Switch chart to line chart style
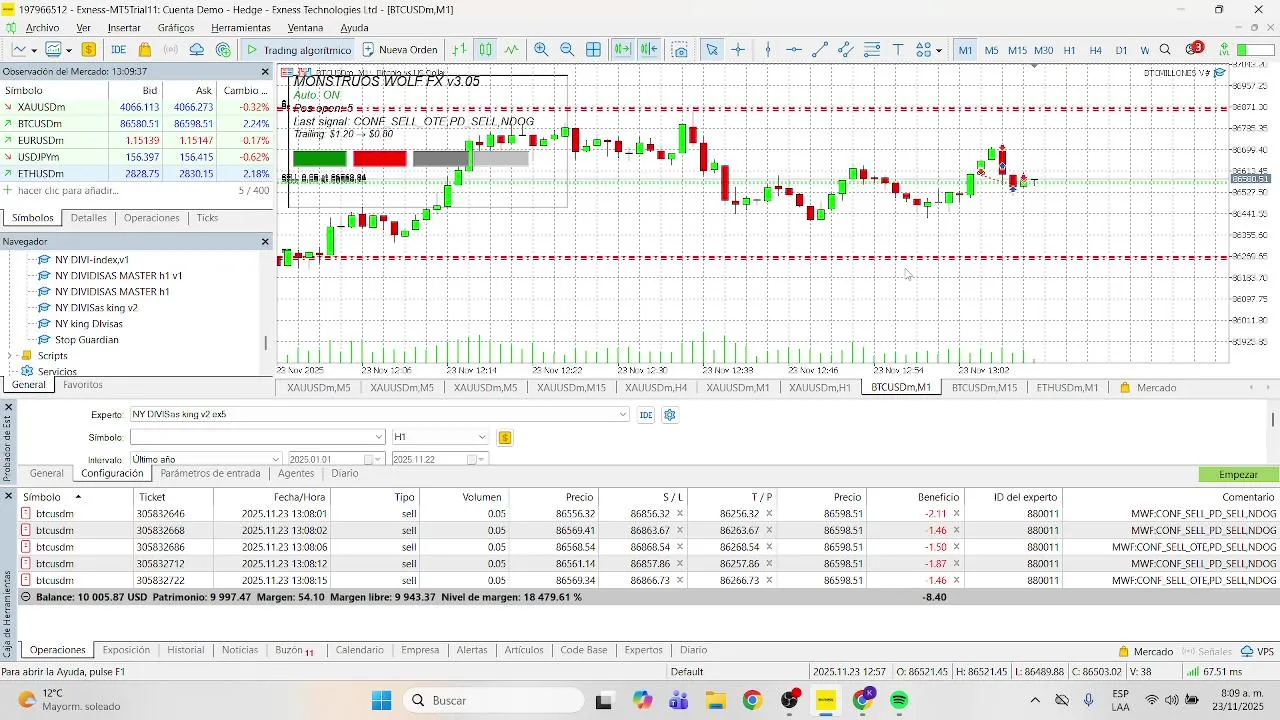Viewport: 1280px width, 720px height. coord(512,49)
